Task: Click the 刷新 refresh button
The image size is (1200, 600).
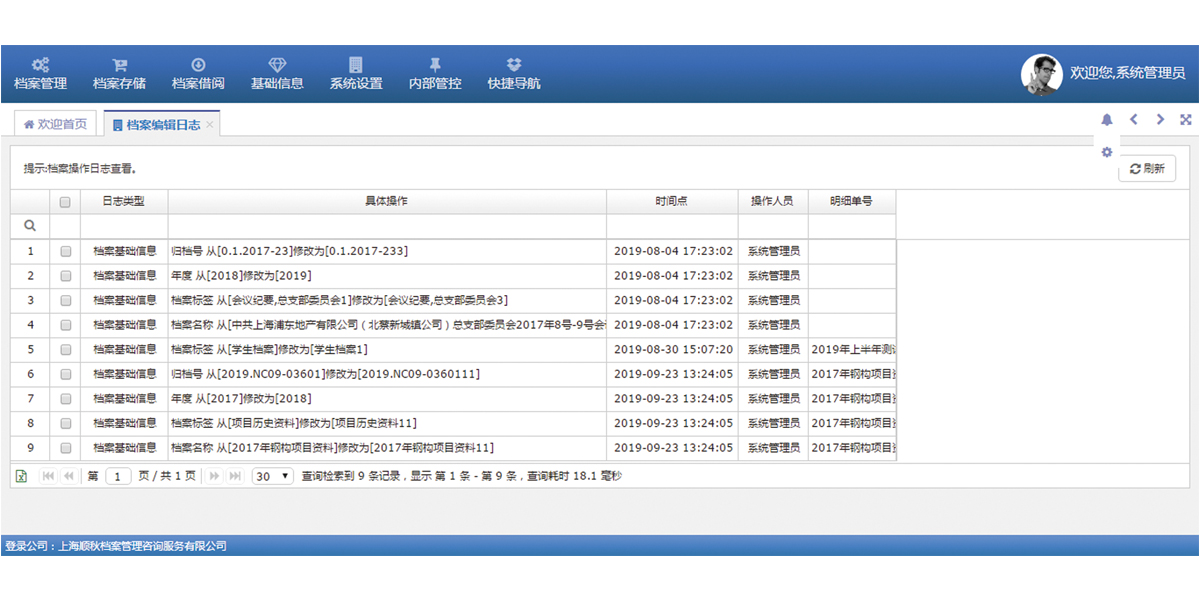Action: click(x=1147, y=169)
